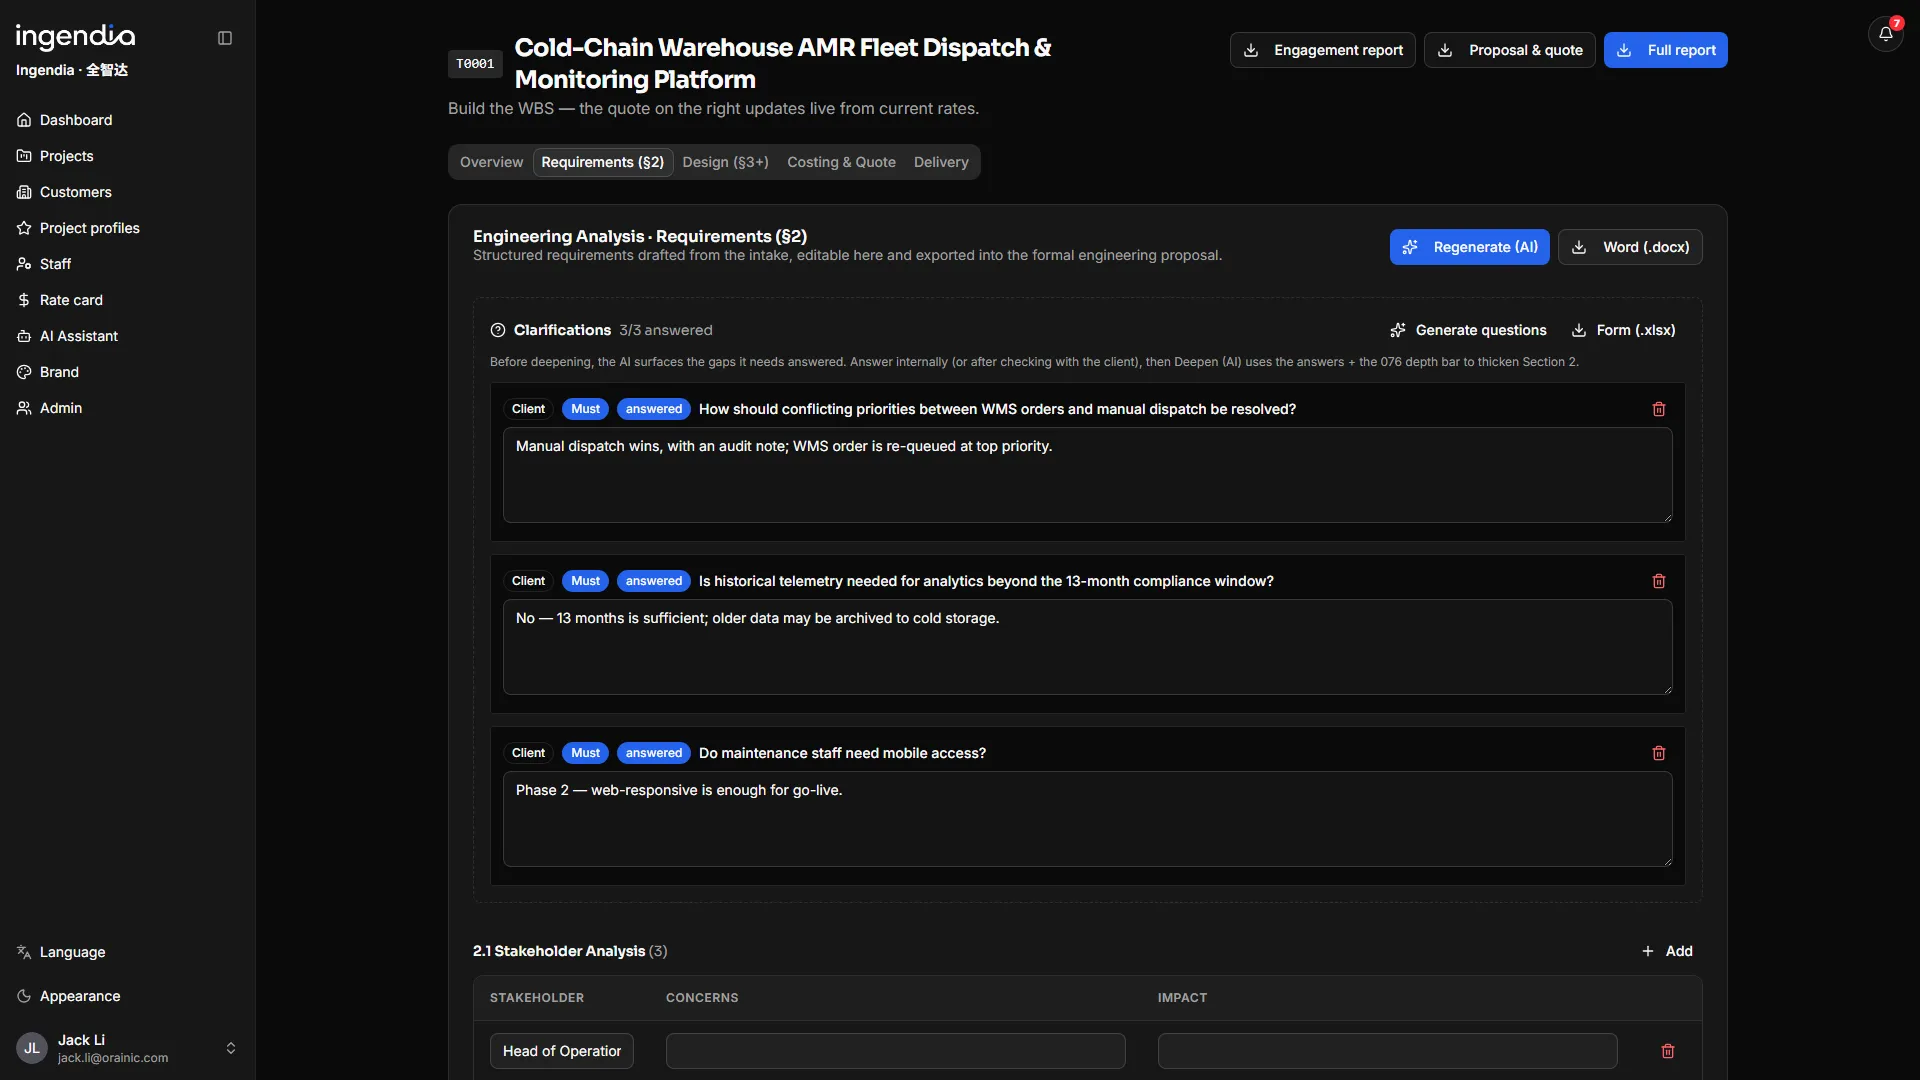Delete the historical telemetry clarification
The height and width of the screenshot is (1080, 1920).
point(1659,581)
